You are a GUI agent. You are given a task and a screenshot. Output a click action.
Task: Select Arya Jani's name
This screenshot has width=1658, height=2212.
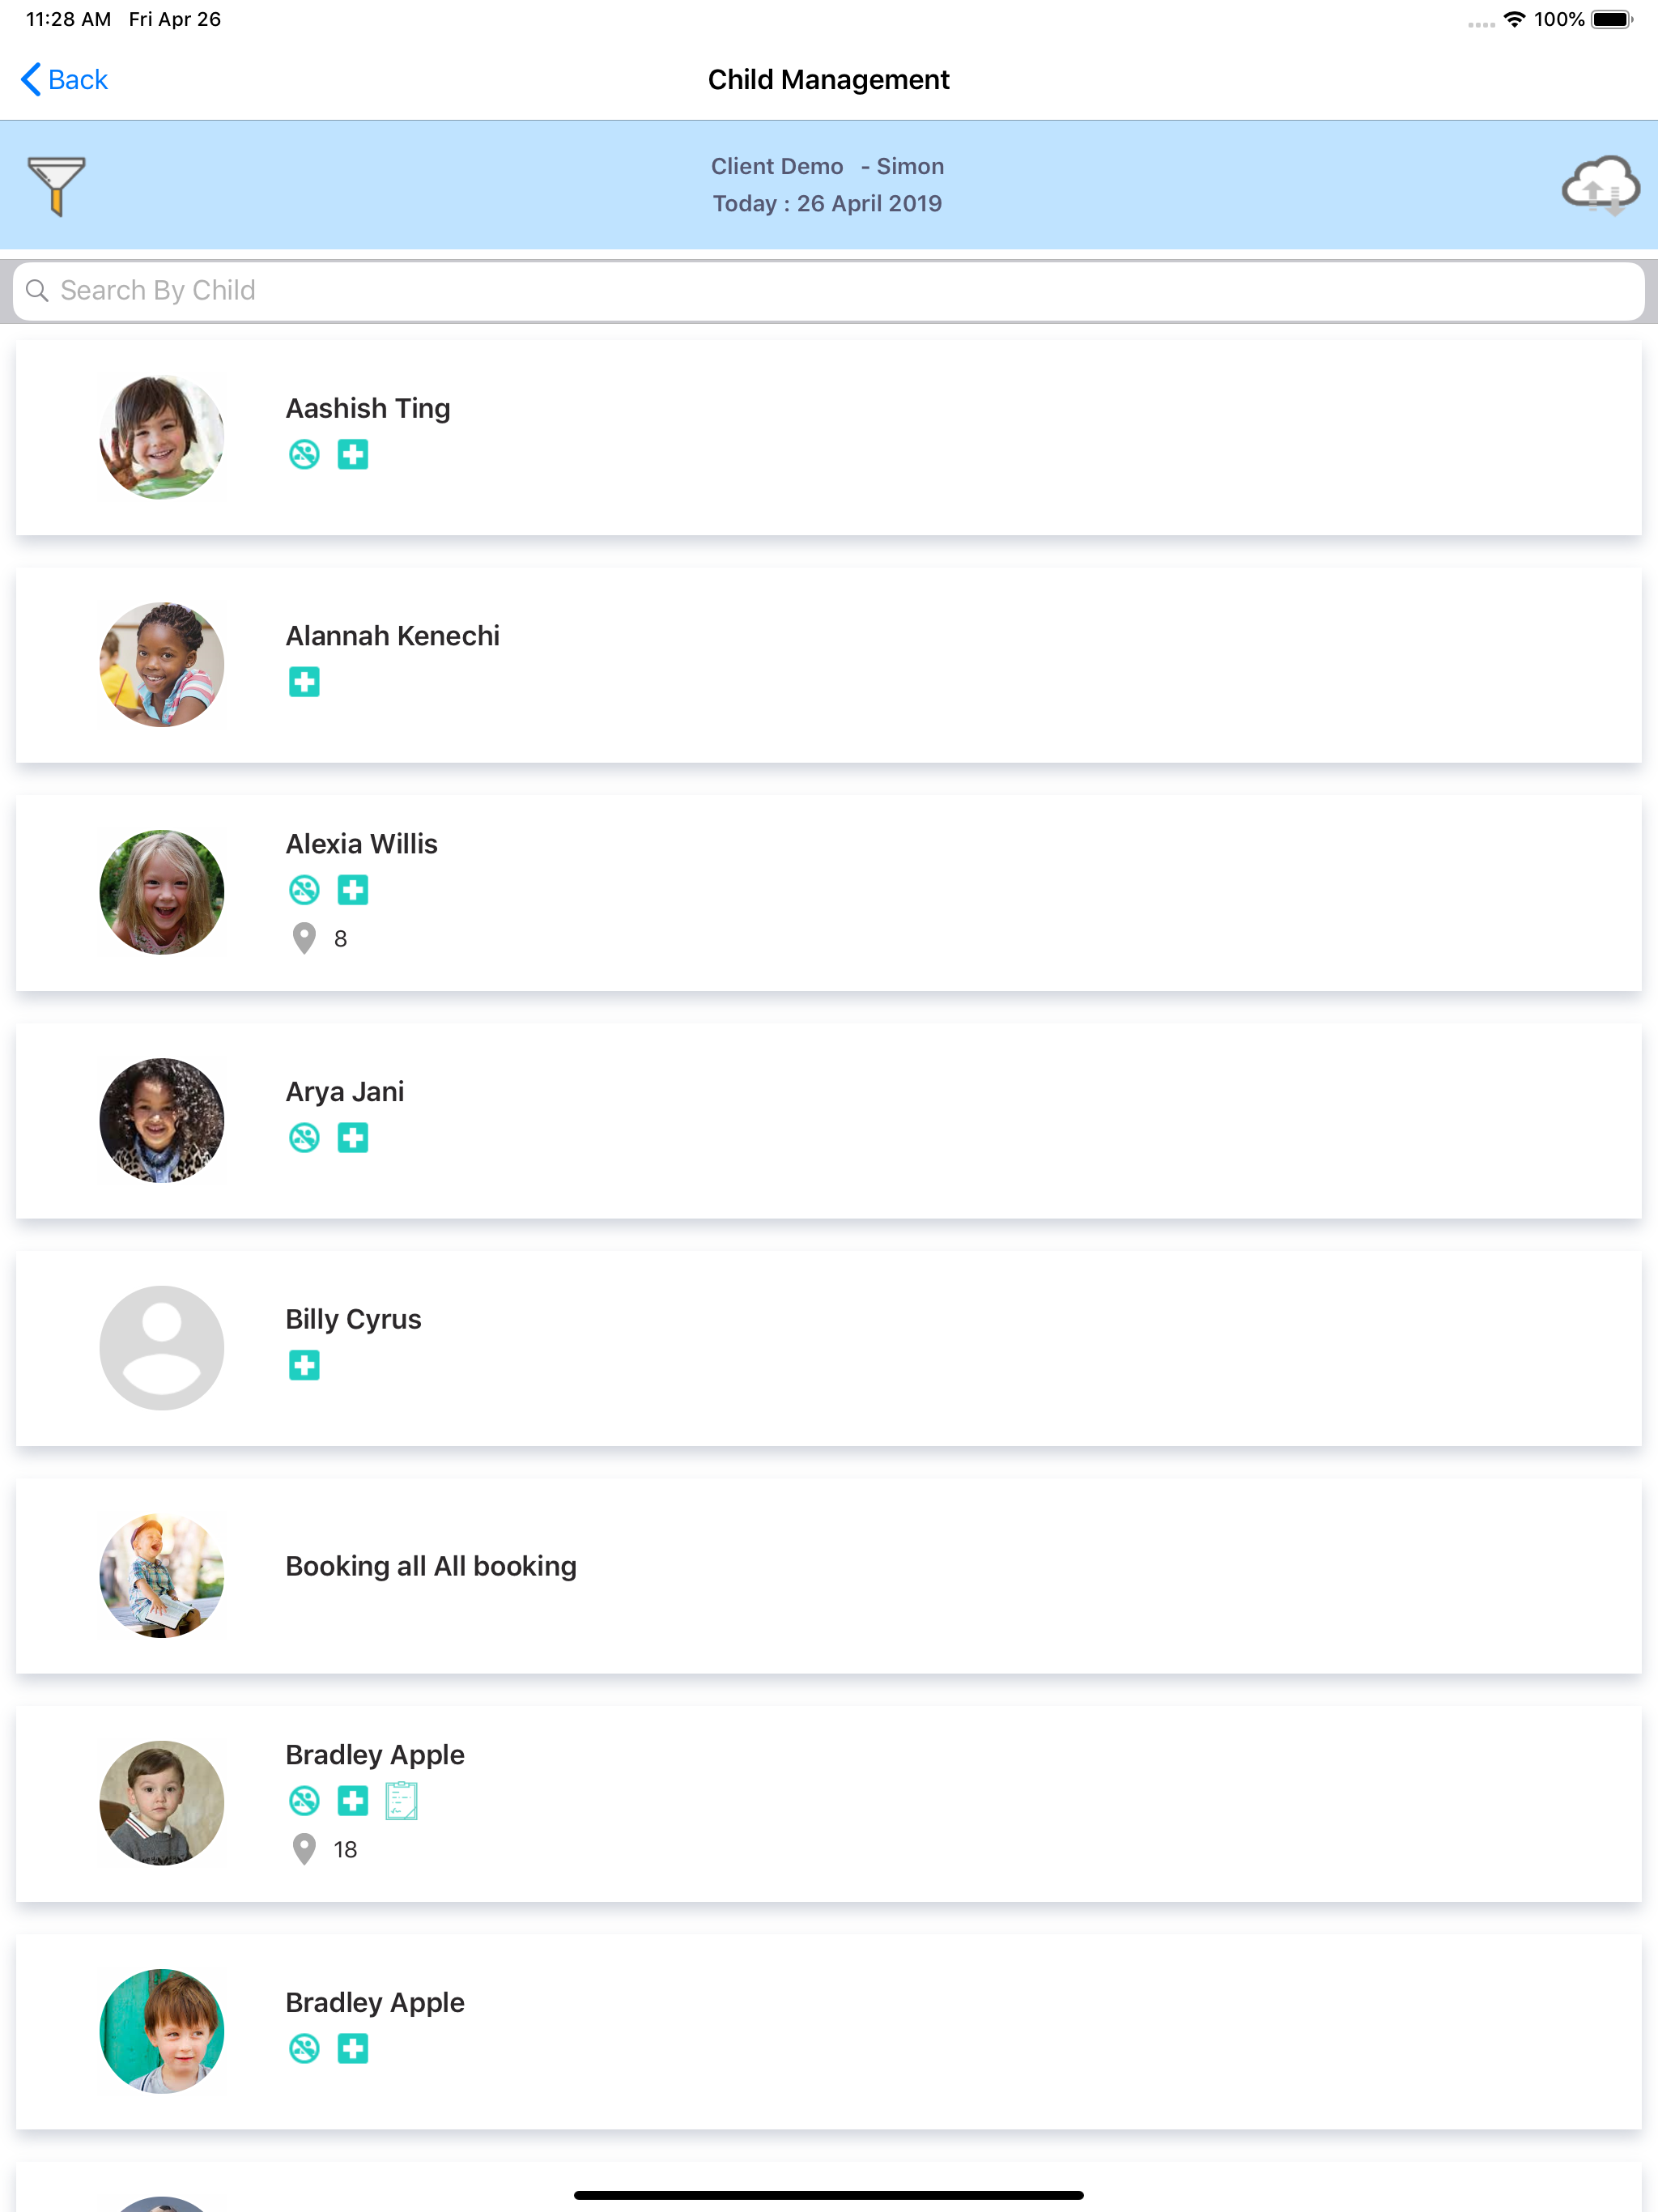point(345,1092)
